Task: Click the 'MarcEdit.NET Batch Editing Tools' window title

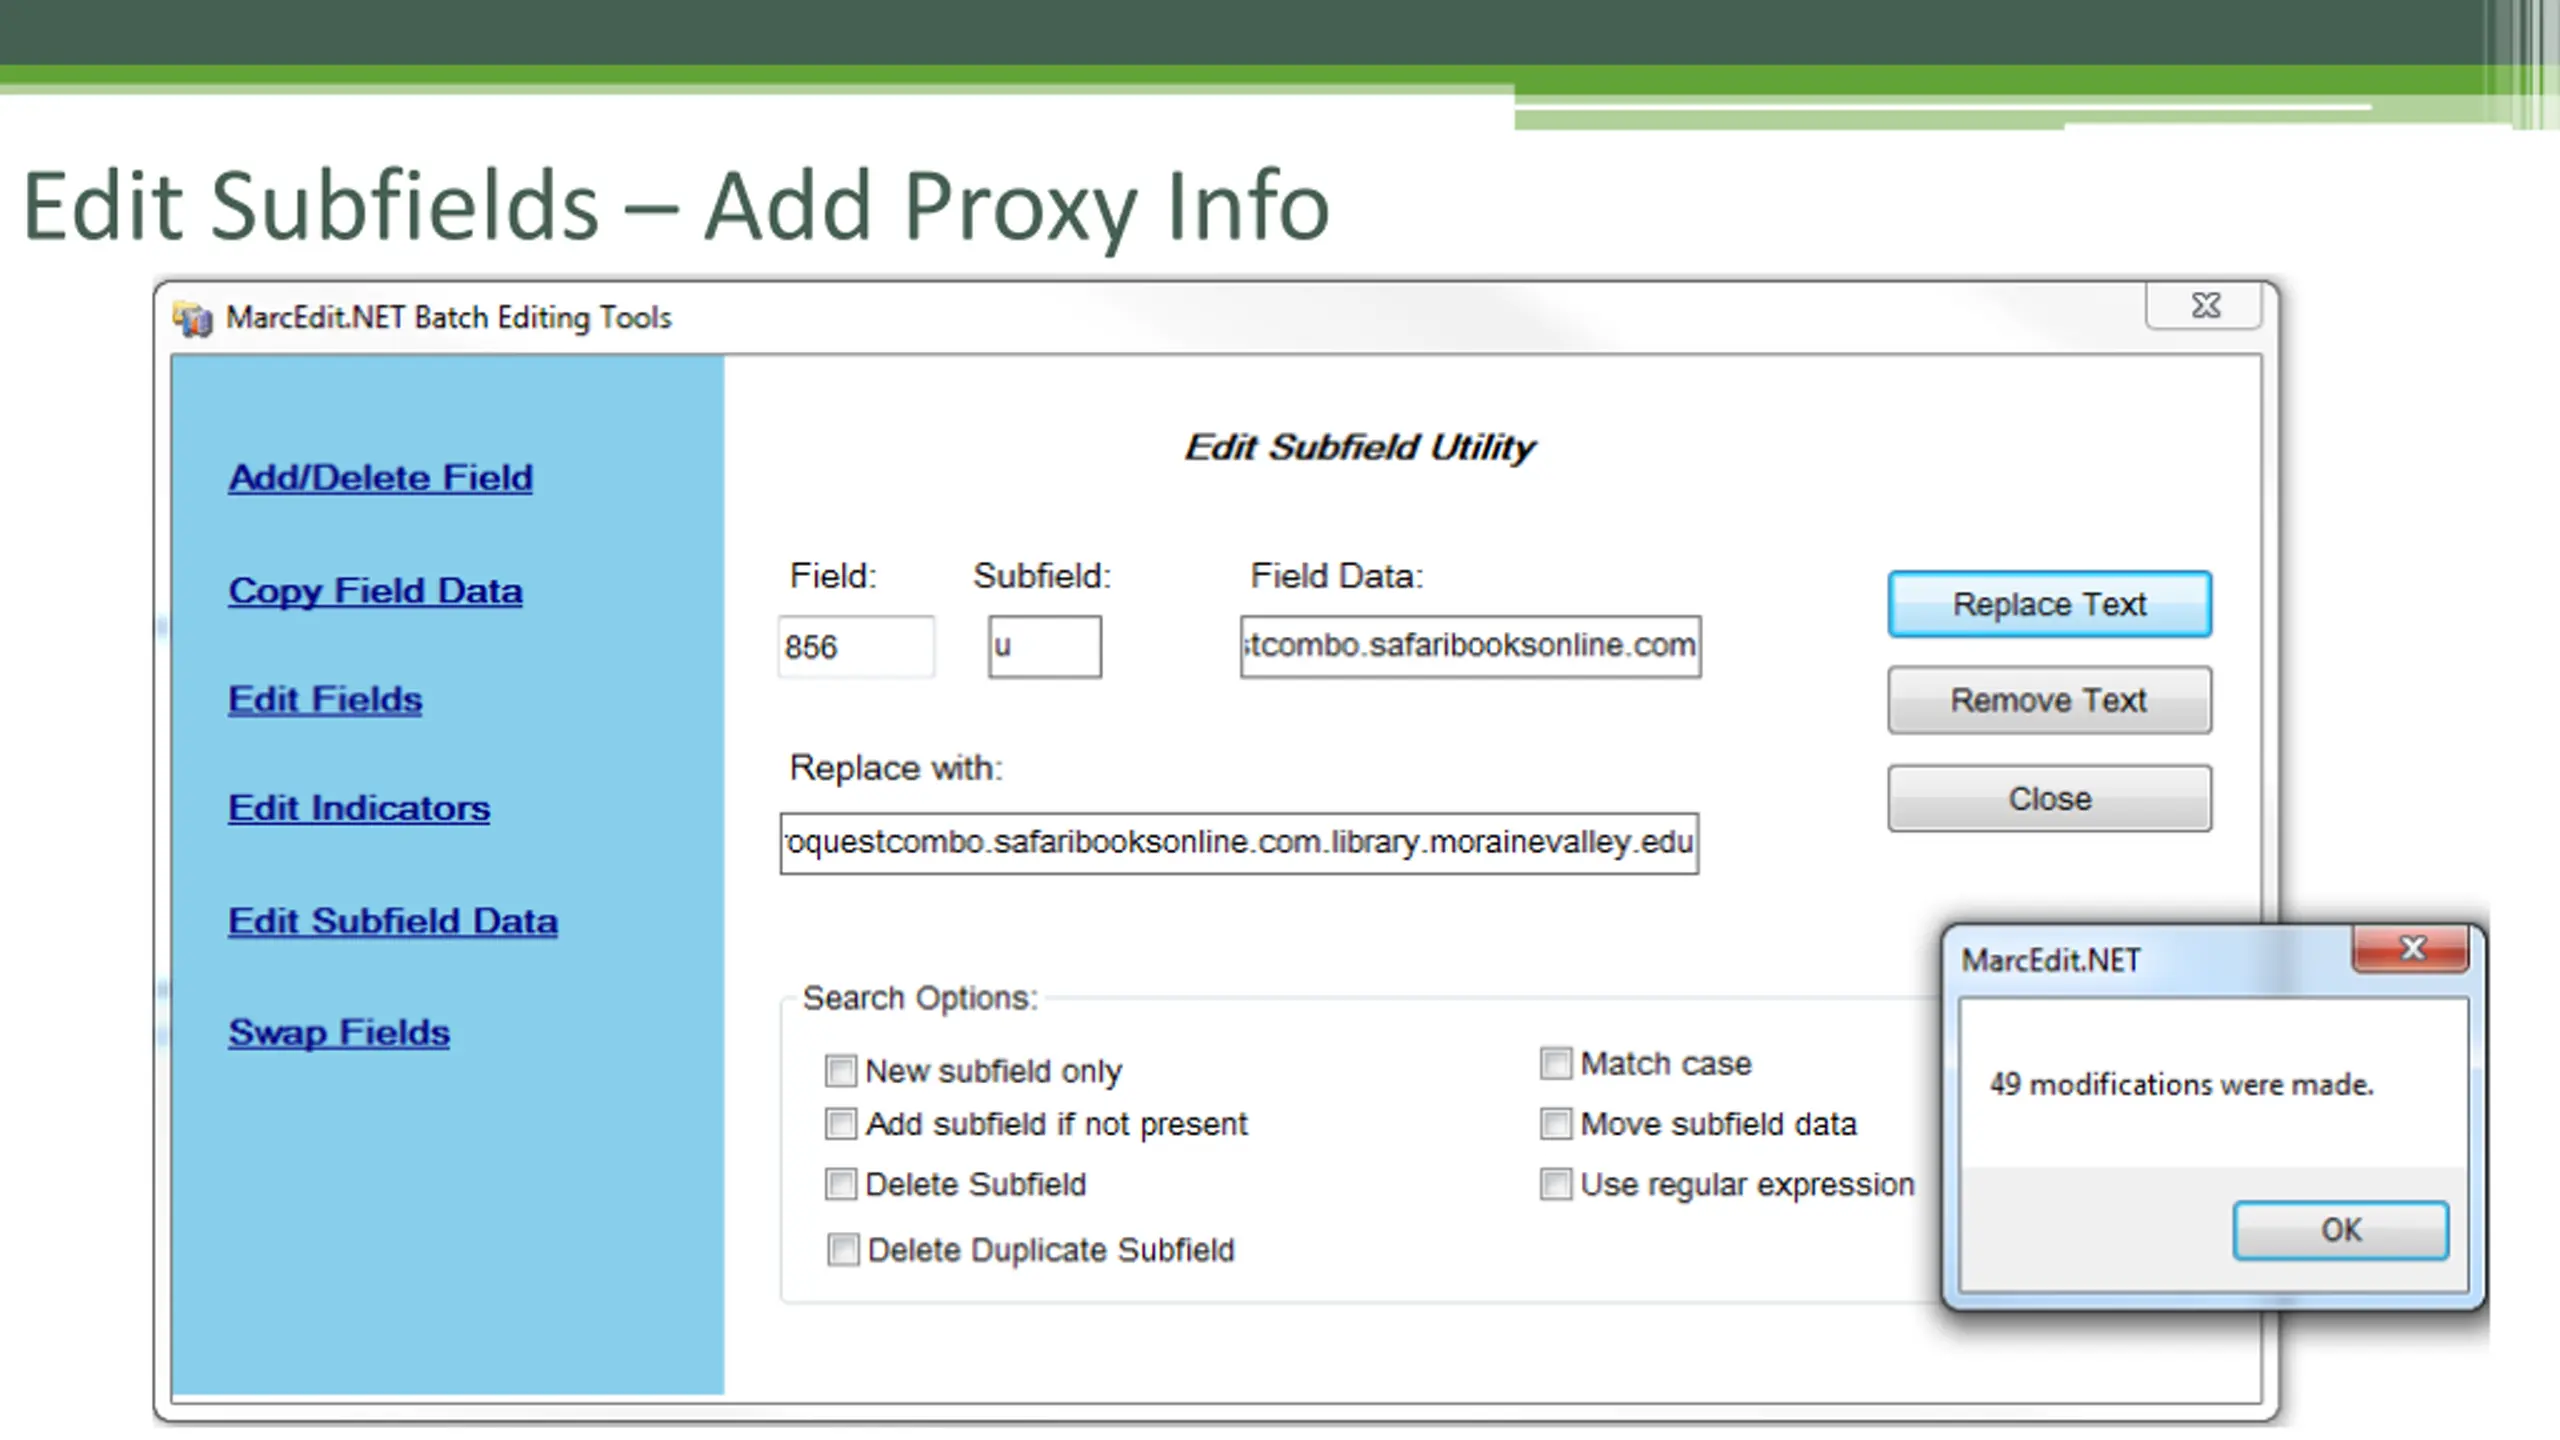Action: (448, 318)
